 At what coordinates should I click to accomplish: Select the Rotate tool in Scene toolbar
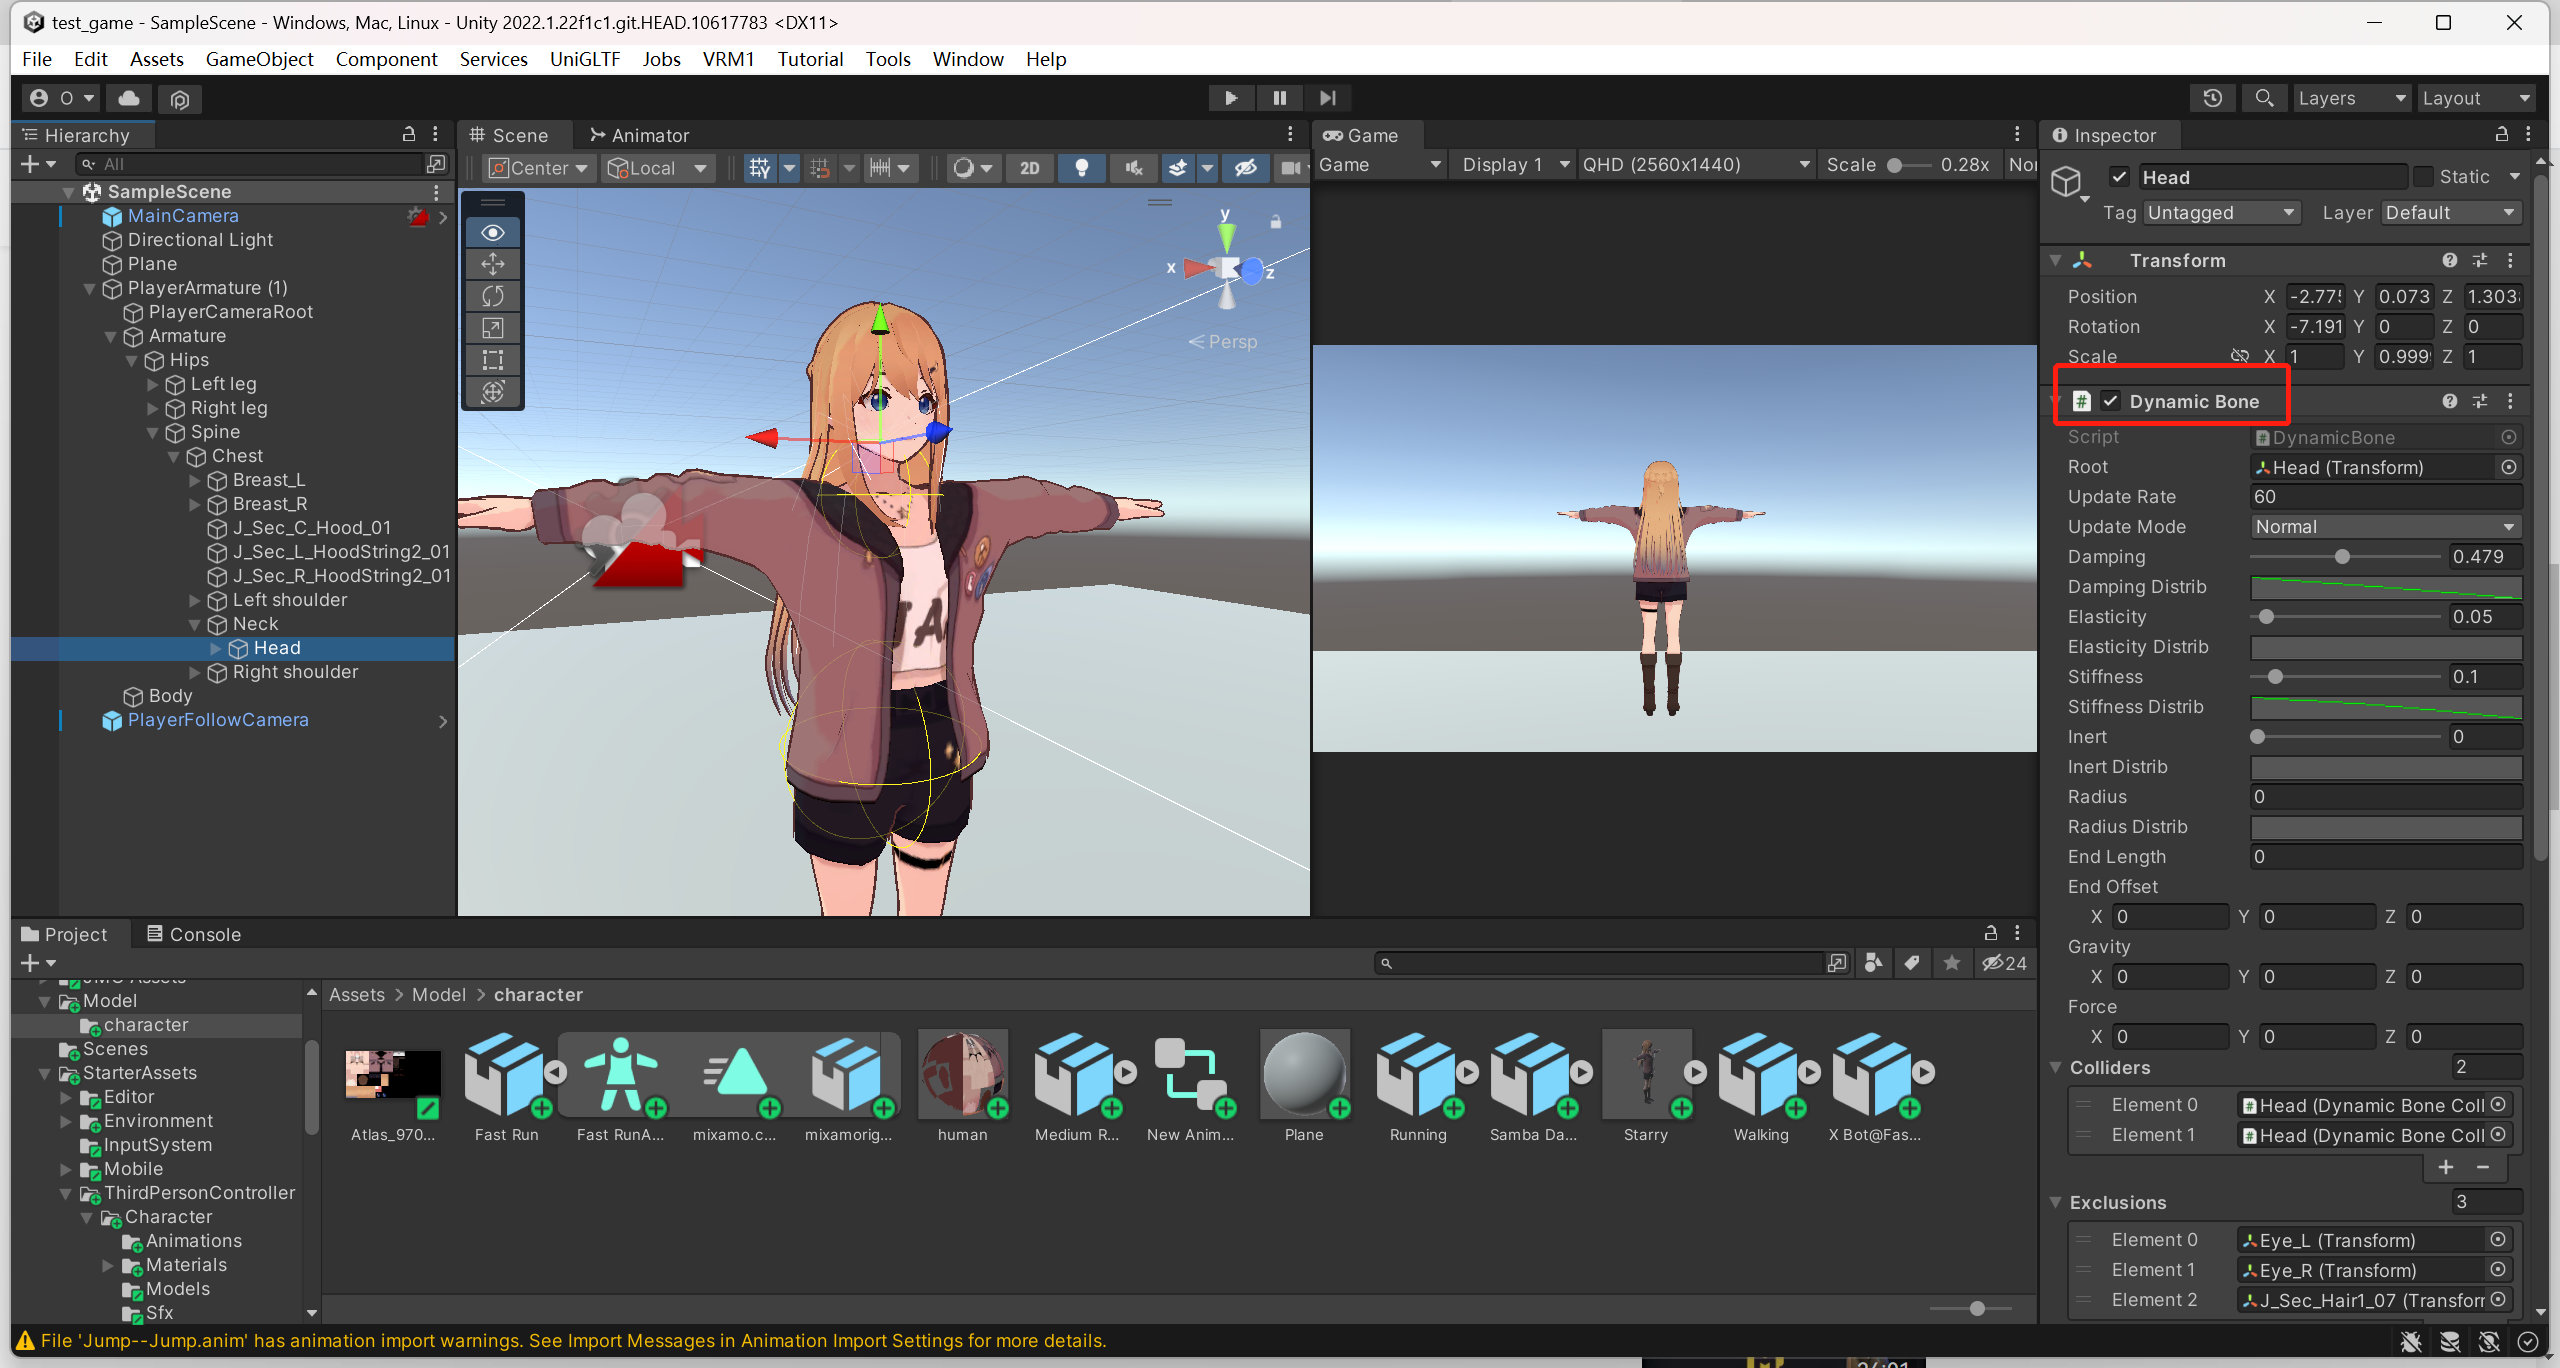point(491,296)
